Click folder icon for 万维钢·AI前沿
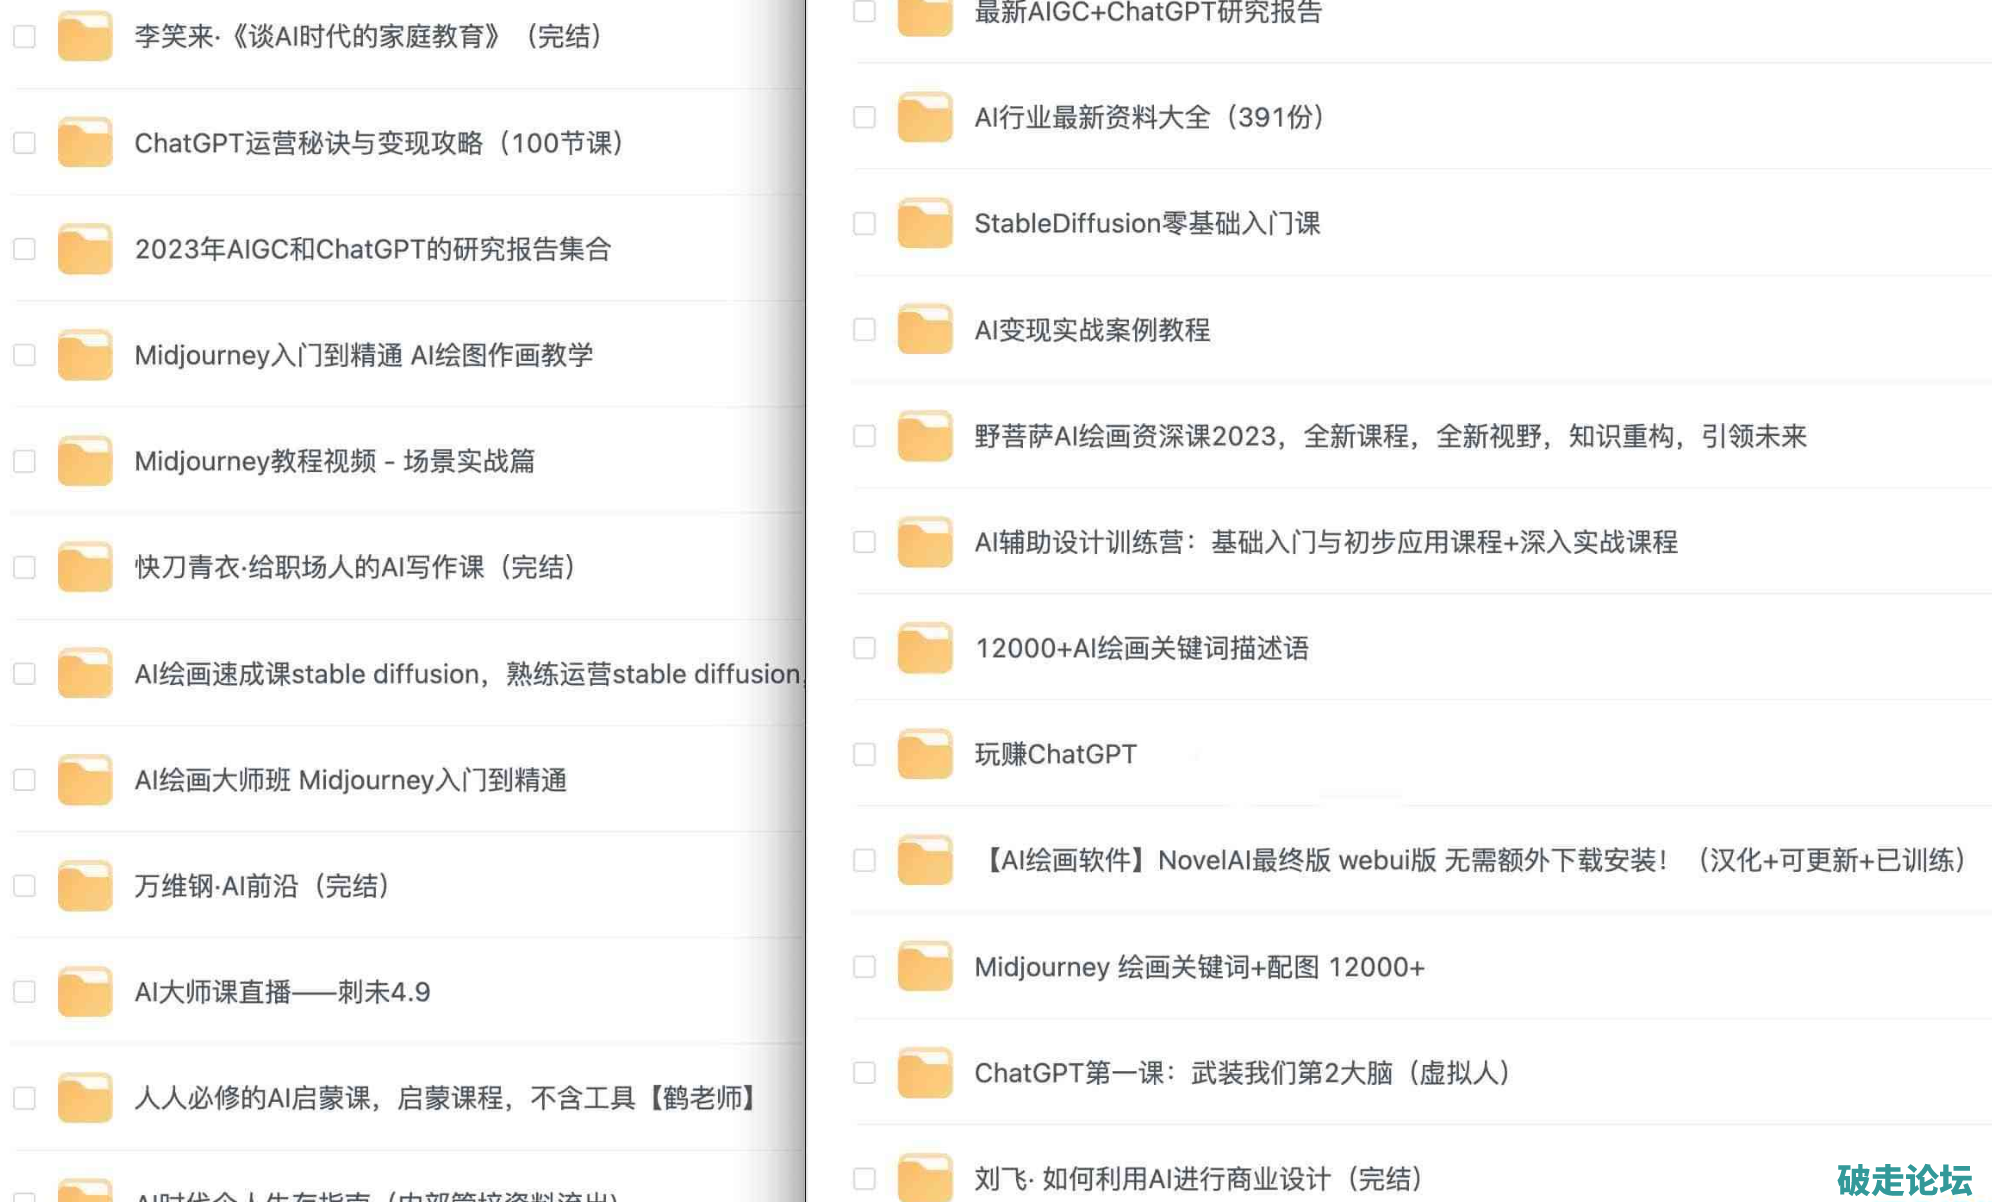The width and height of the screenshot is (1992, 1202). coord(85,886)
